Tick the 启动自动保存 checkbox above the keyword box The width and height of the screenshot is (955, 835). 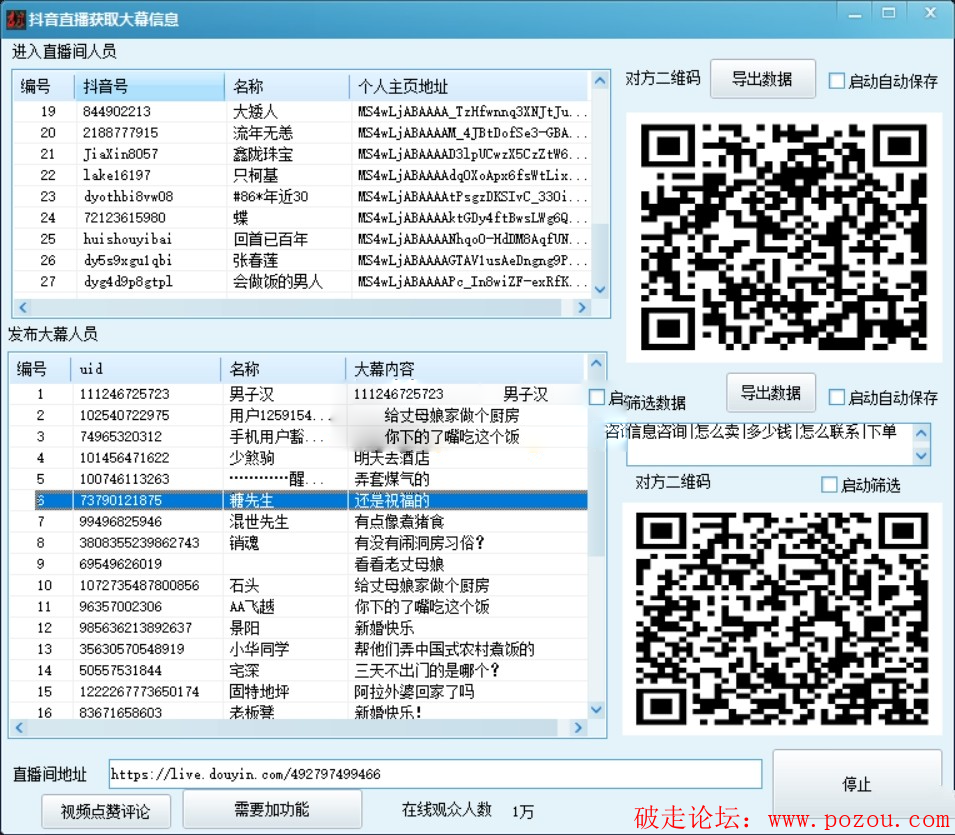point(837,398)
